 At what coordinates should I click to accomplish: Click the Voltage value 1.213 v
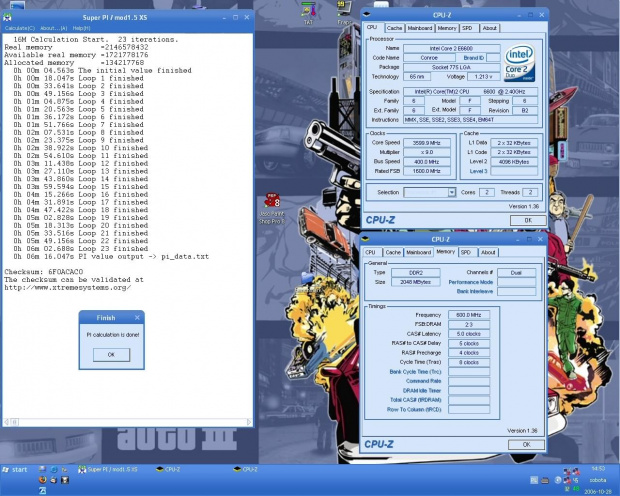[x=483, y=76]
